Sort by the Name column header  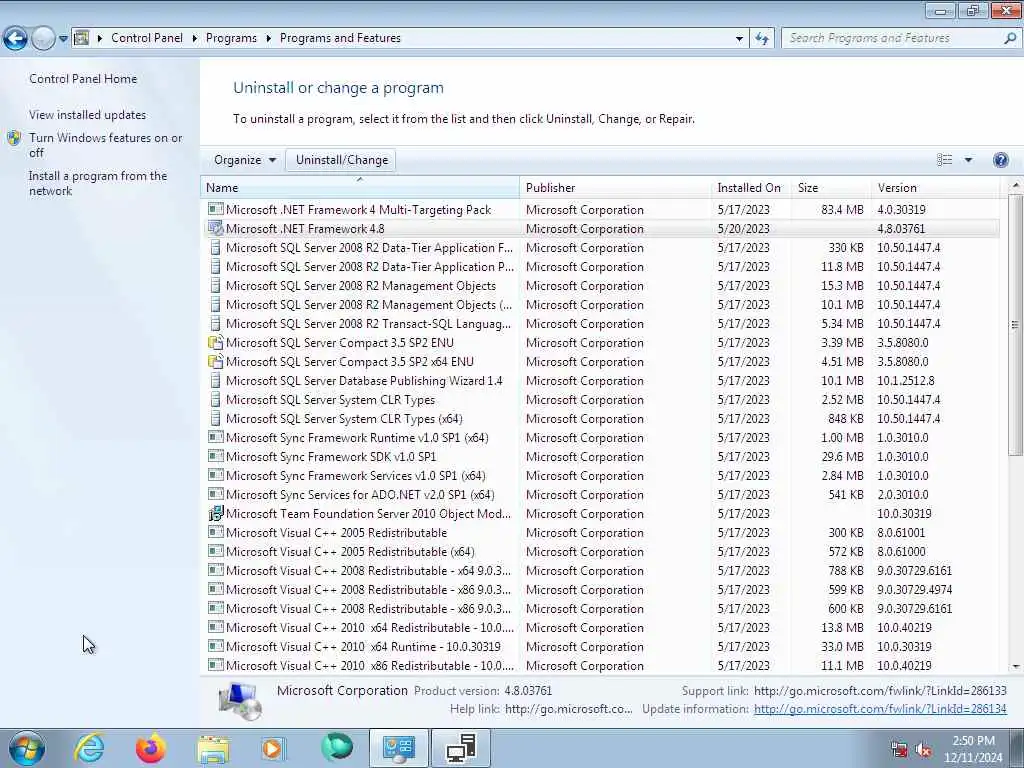pyautogui.click(x=360, y=187)
